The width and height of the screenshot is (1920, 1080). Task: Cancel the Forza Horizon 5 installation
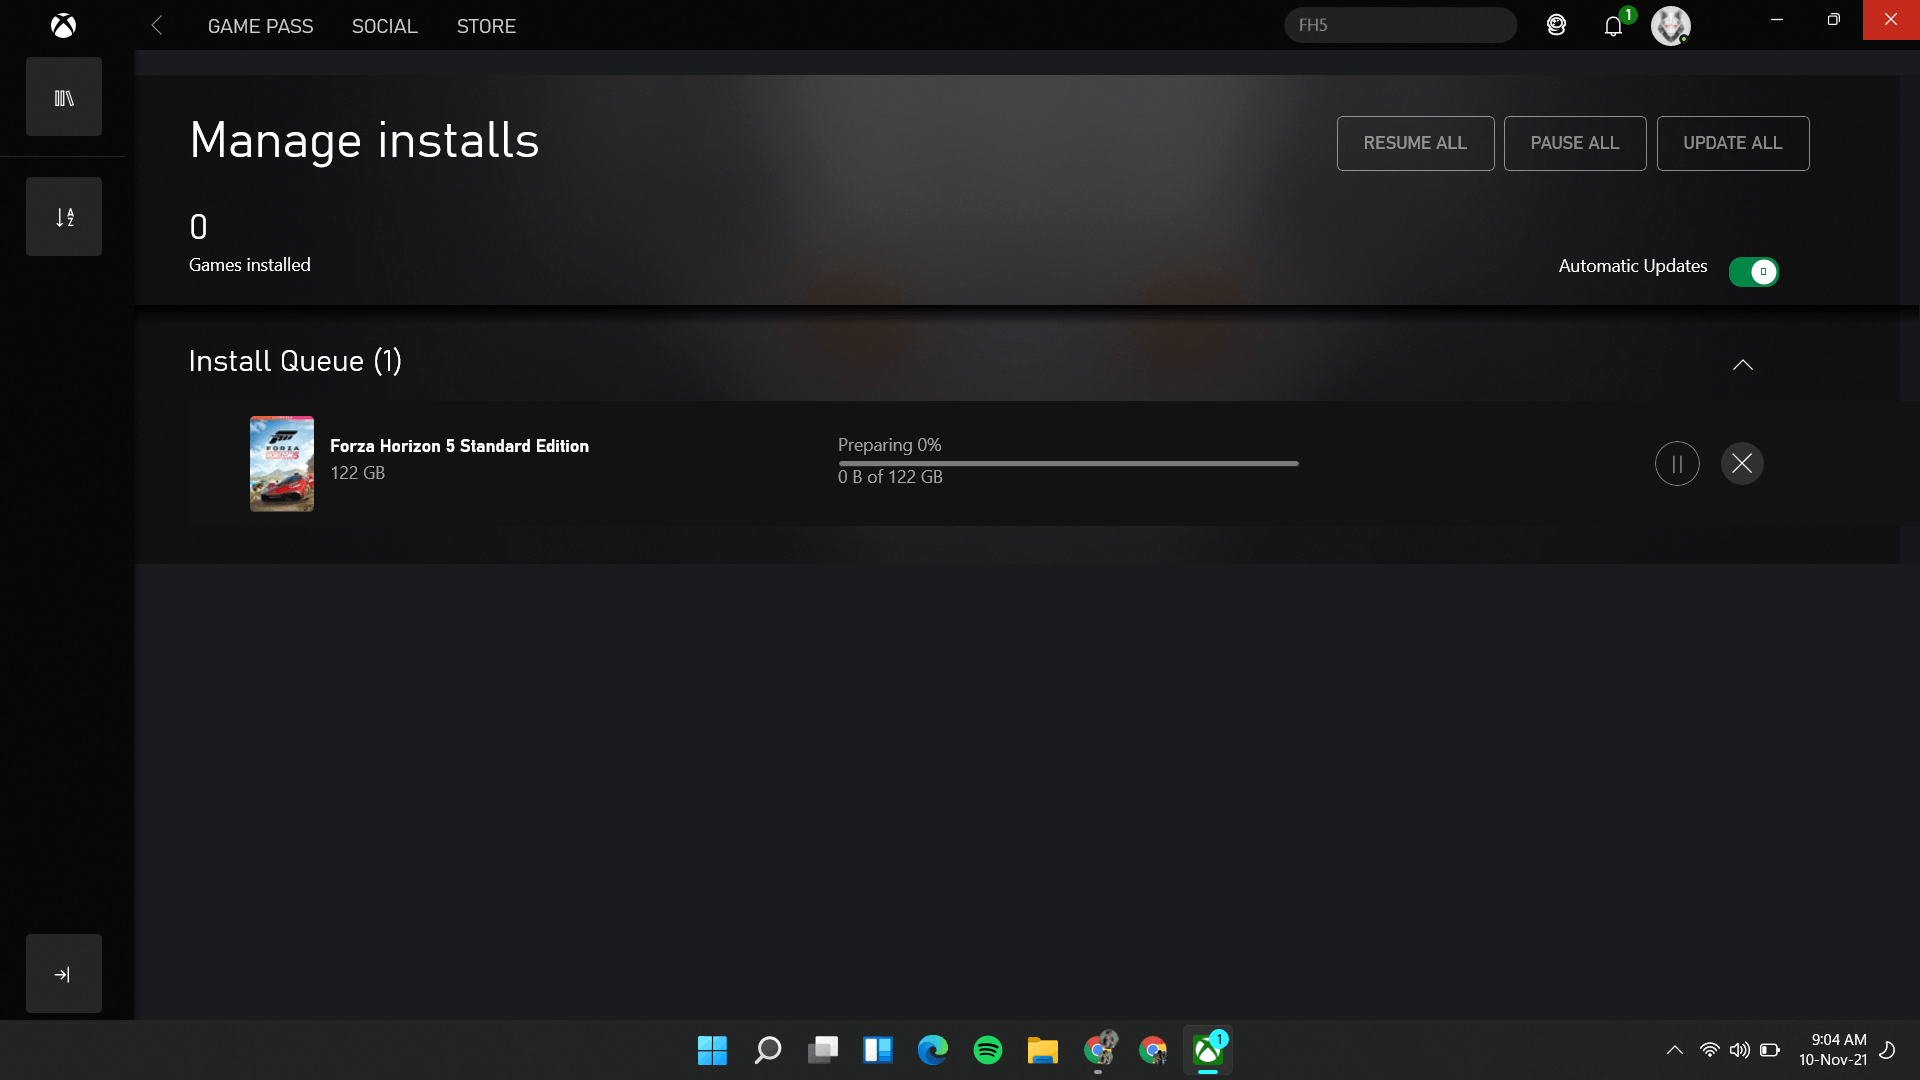click(x=1741, y=463)
